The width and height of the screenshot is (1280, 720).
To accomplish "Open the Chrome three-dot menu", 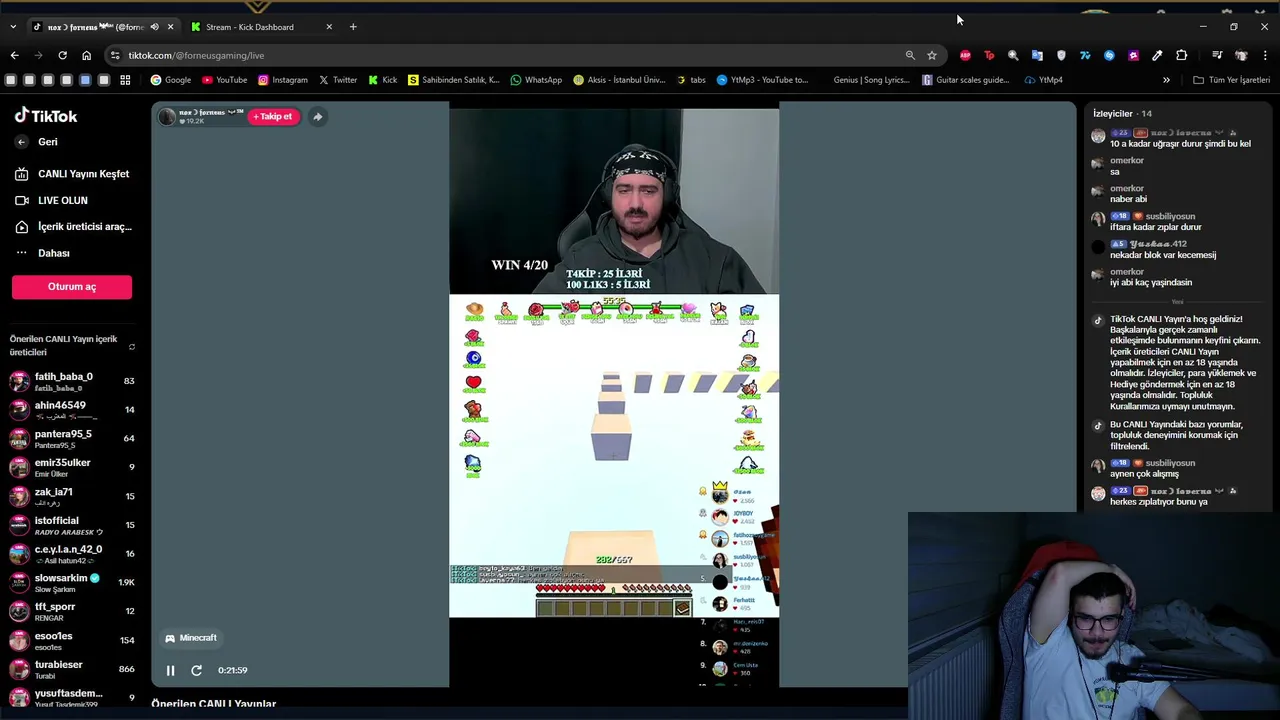I will (x=1265, y=55).
